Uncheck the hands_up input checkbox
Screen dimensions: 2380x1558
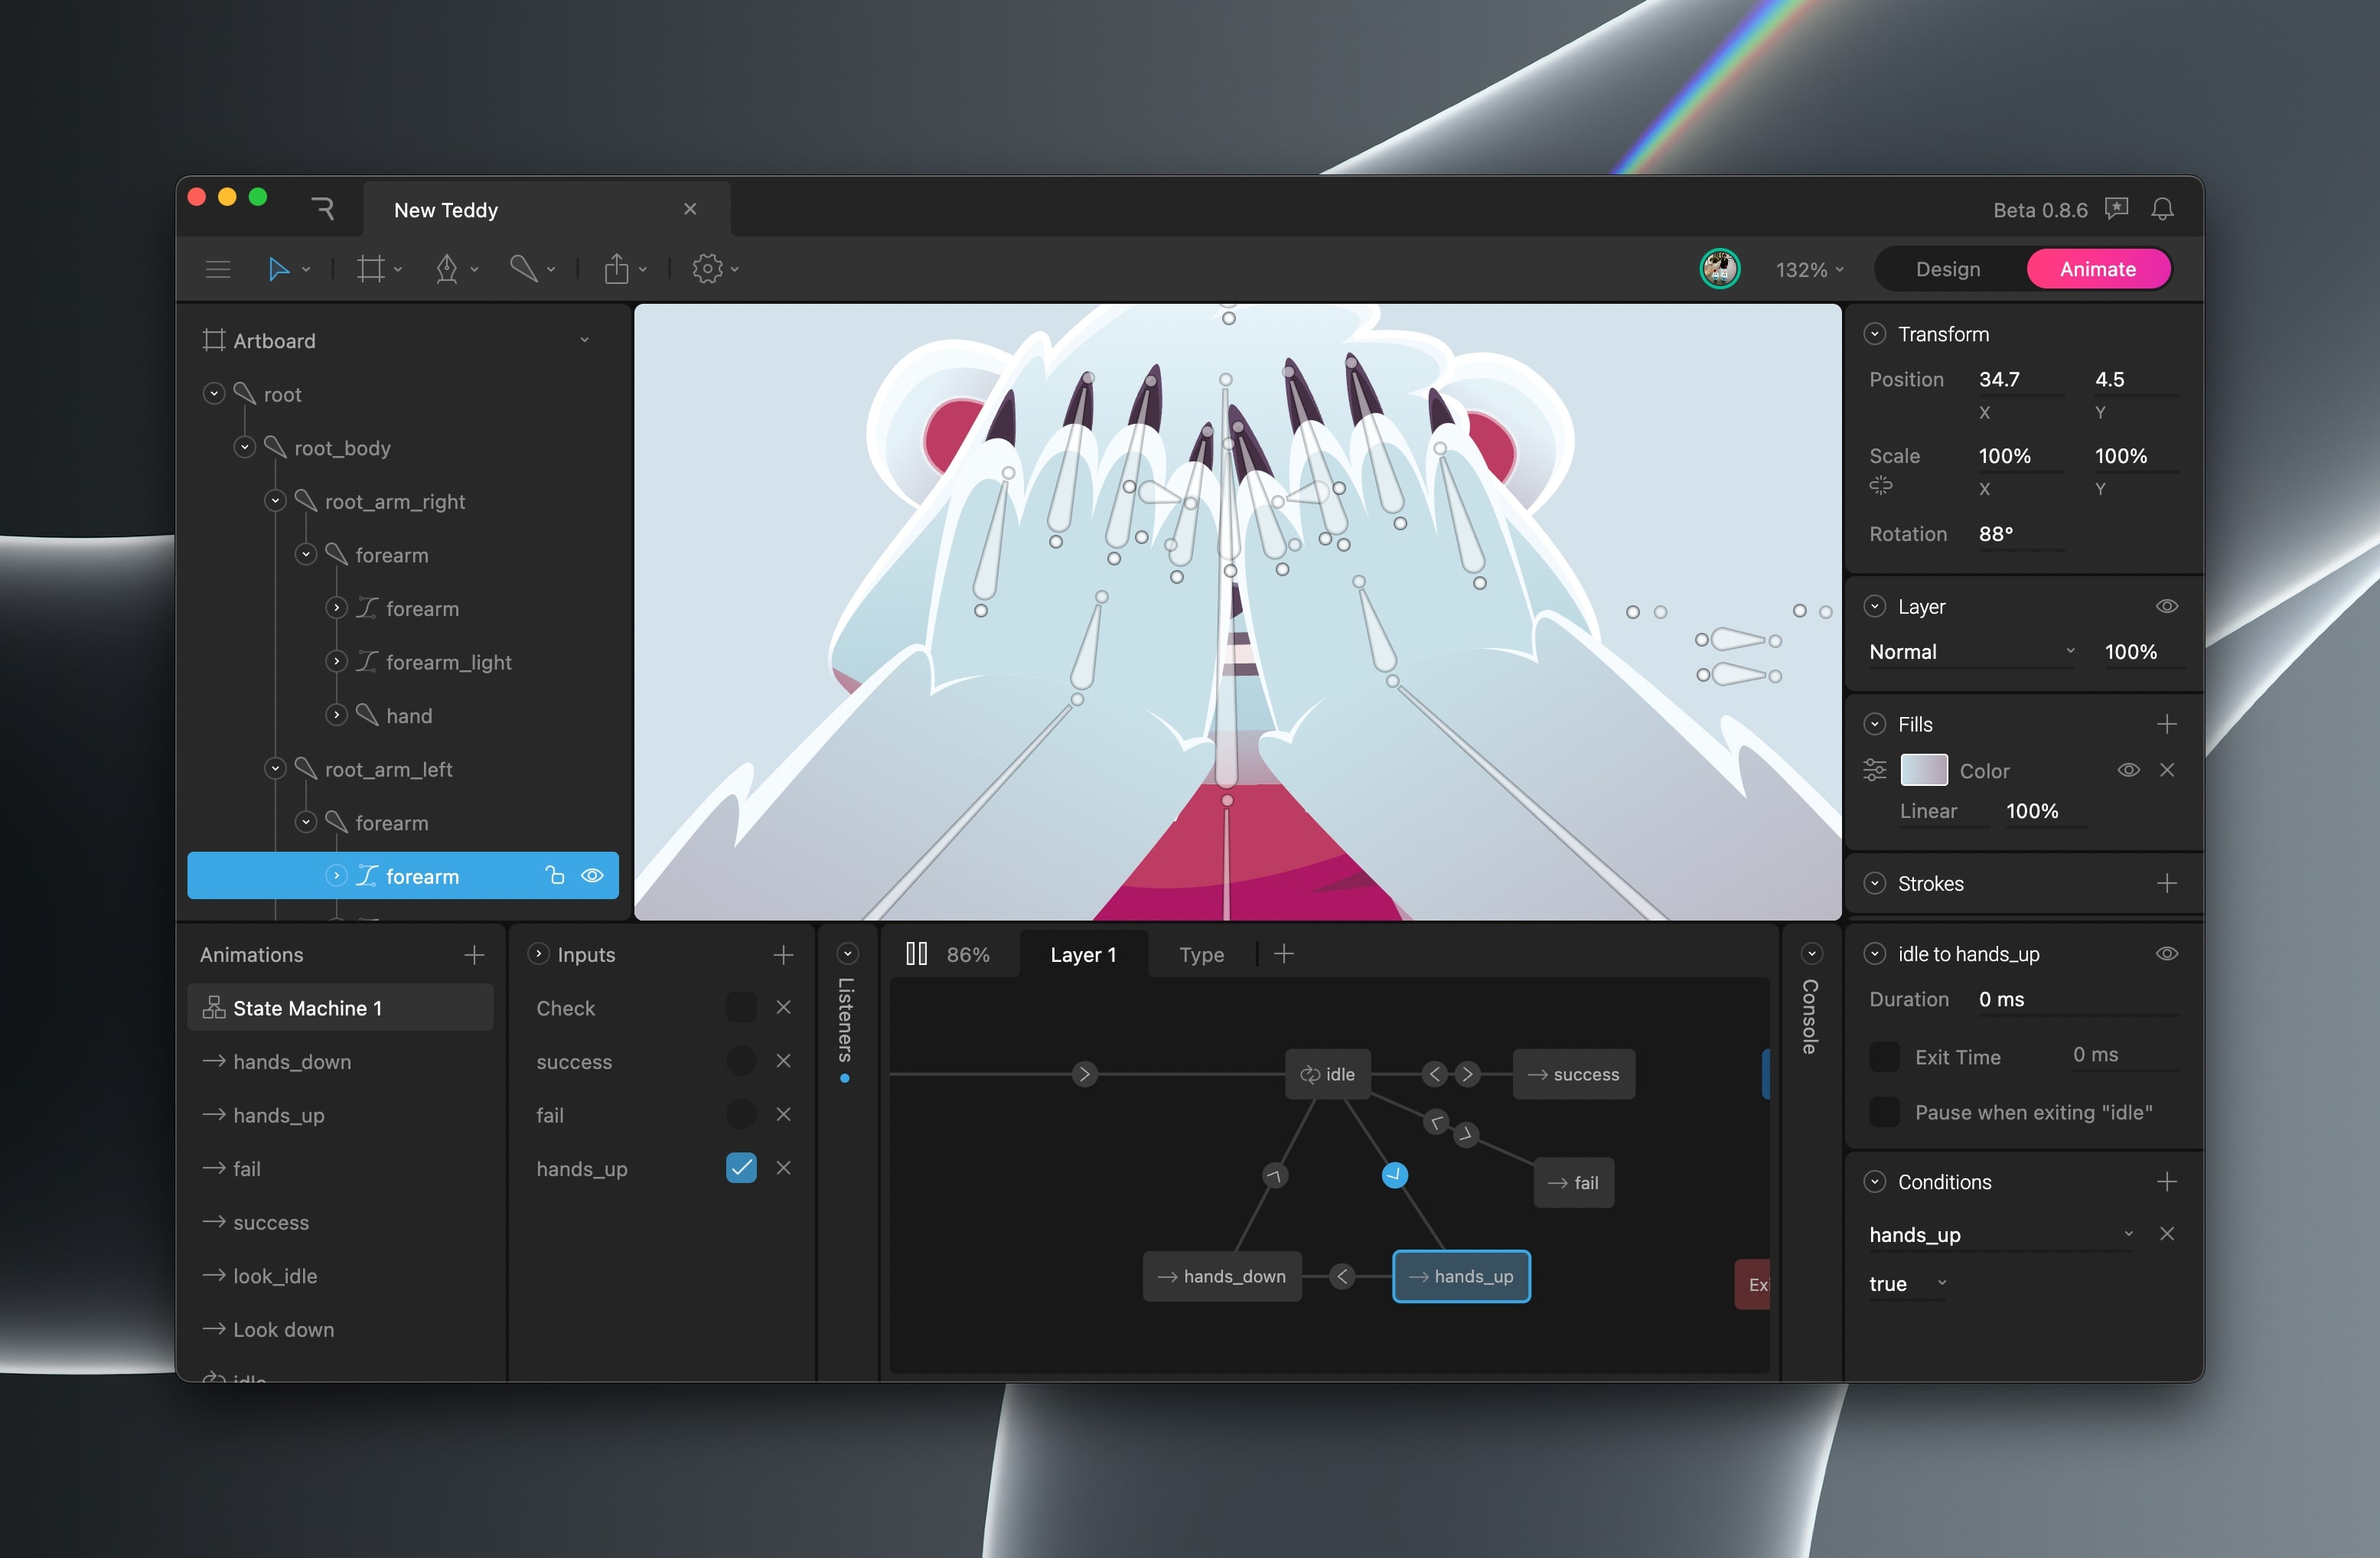pyautogui.click(x=741, y=1168)
